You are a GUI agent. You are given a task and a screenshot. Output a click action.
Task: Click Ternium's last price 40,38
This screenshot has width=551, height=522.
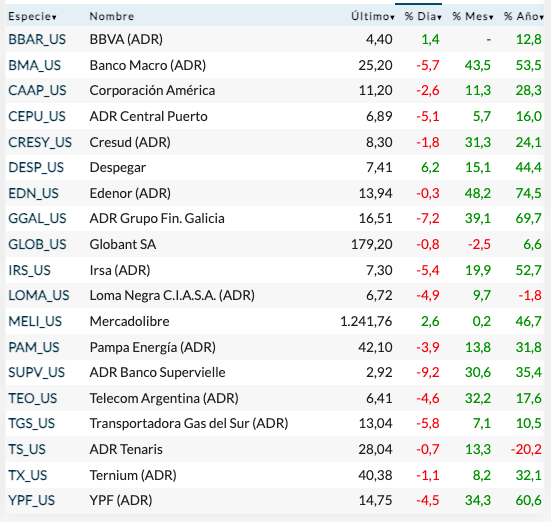[x=375, y=475]
